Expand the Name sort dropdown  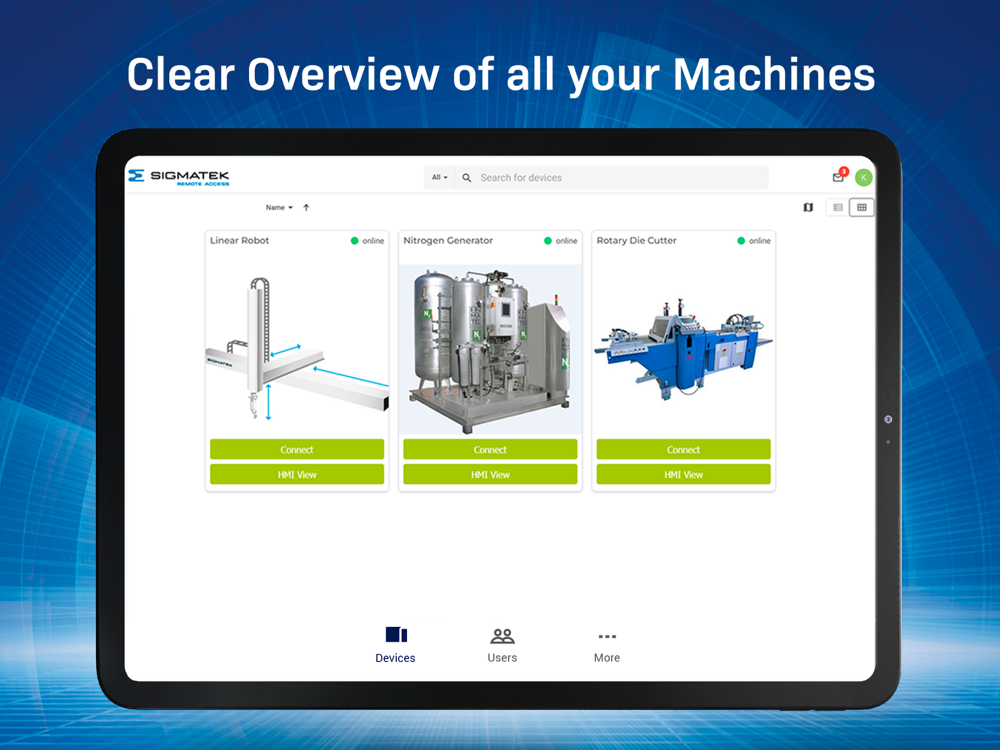pos(279,207)
